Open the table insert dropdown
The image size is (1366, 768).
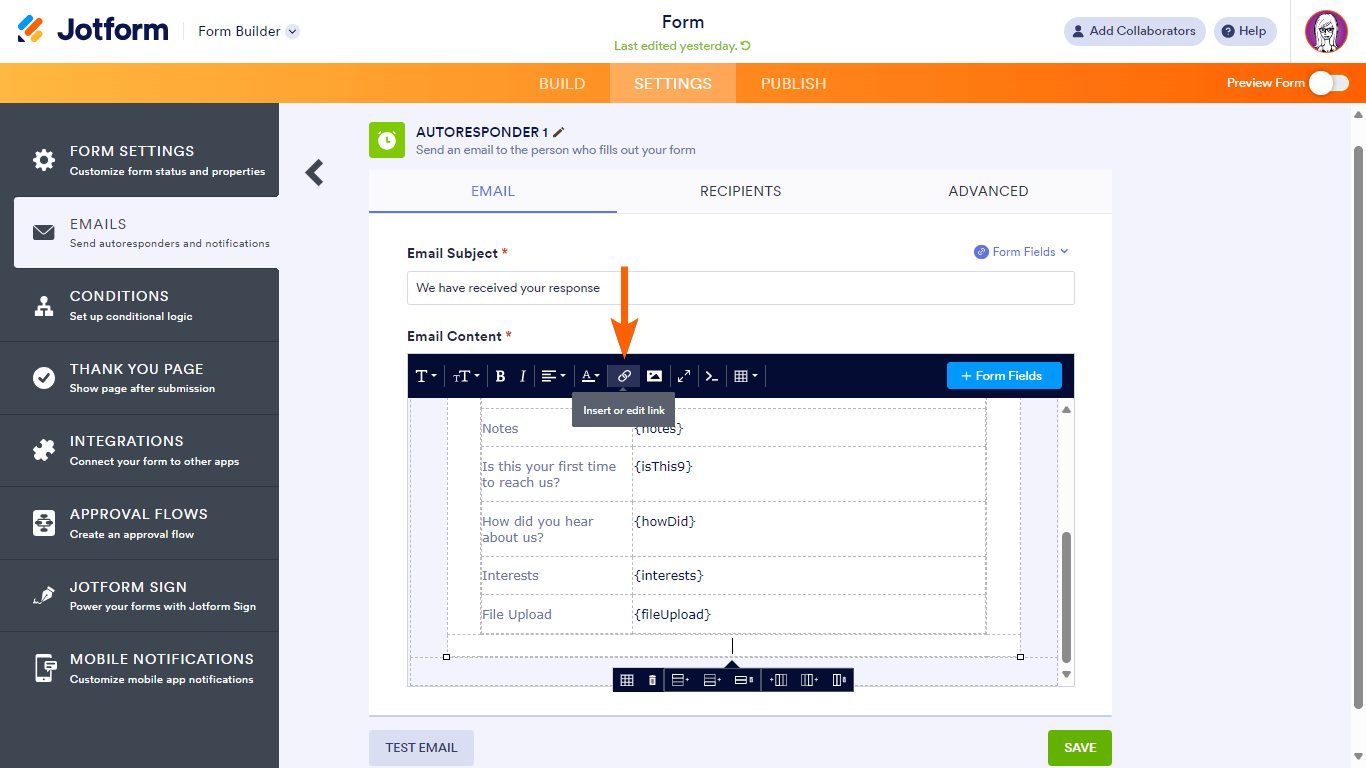tap(746, 376)
